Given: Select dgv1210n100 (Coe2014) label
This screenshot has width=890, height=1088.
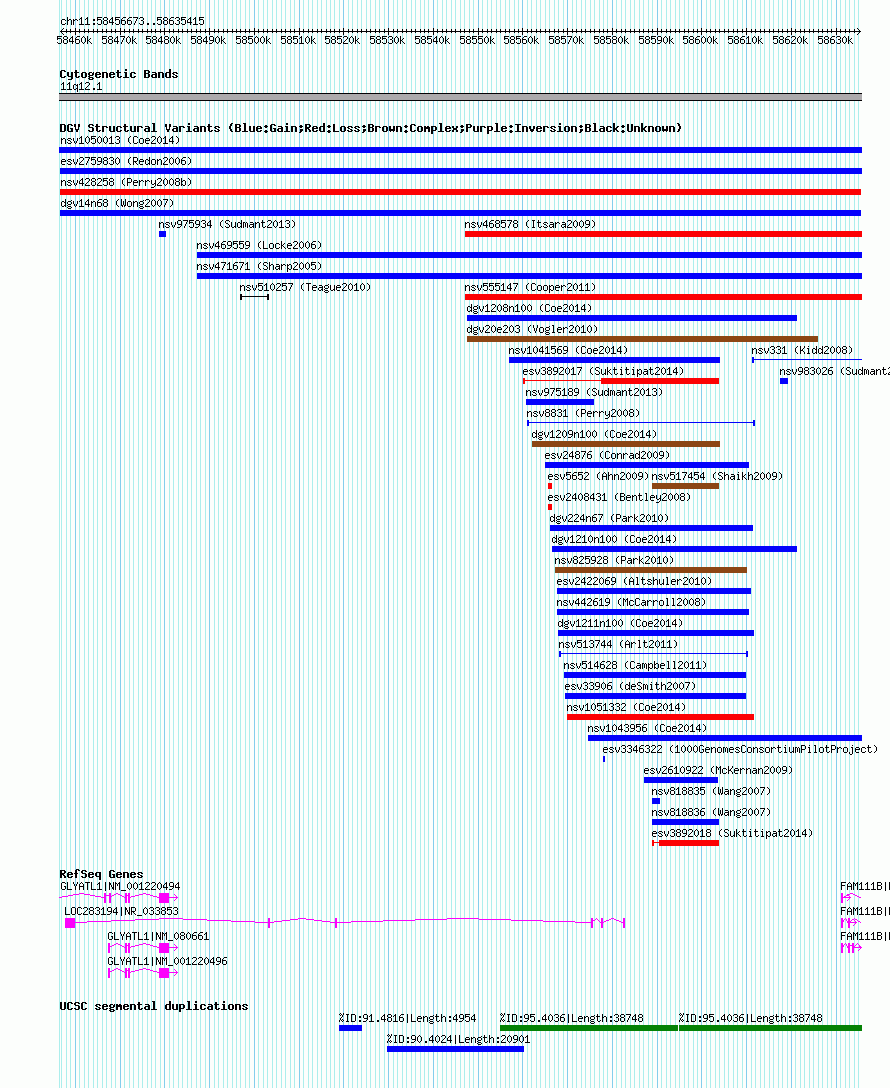Looking at the screenshot, I should tap(614, 539).
